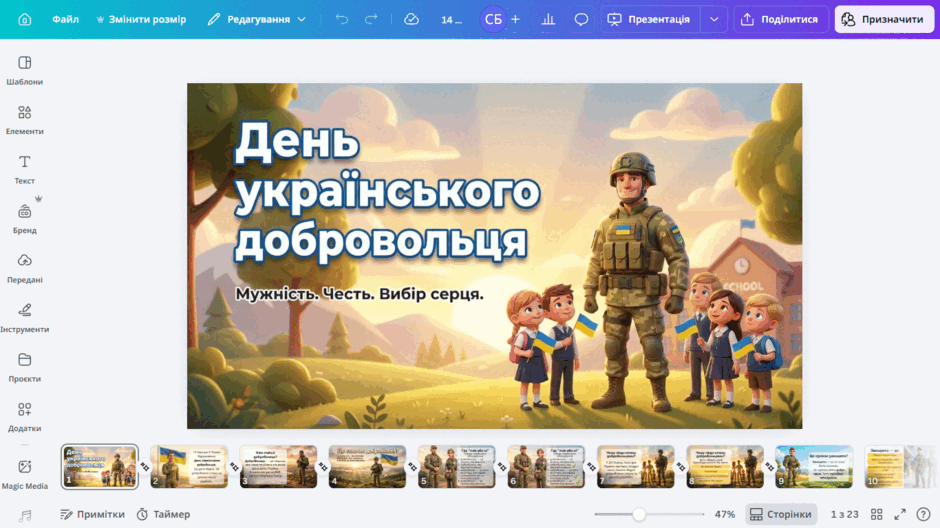
Task: Add transition between slides 1 and 2
Action: pyautogui.click(x=144, y=466)
